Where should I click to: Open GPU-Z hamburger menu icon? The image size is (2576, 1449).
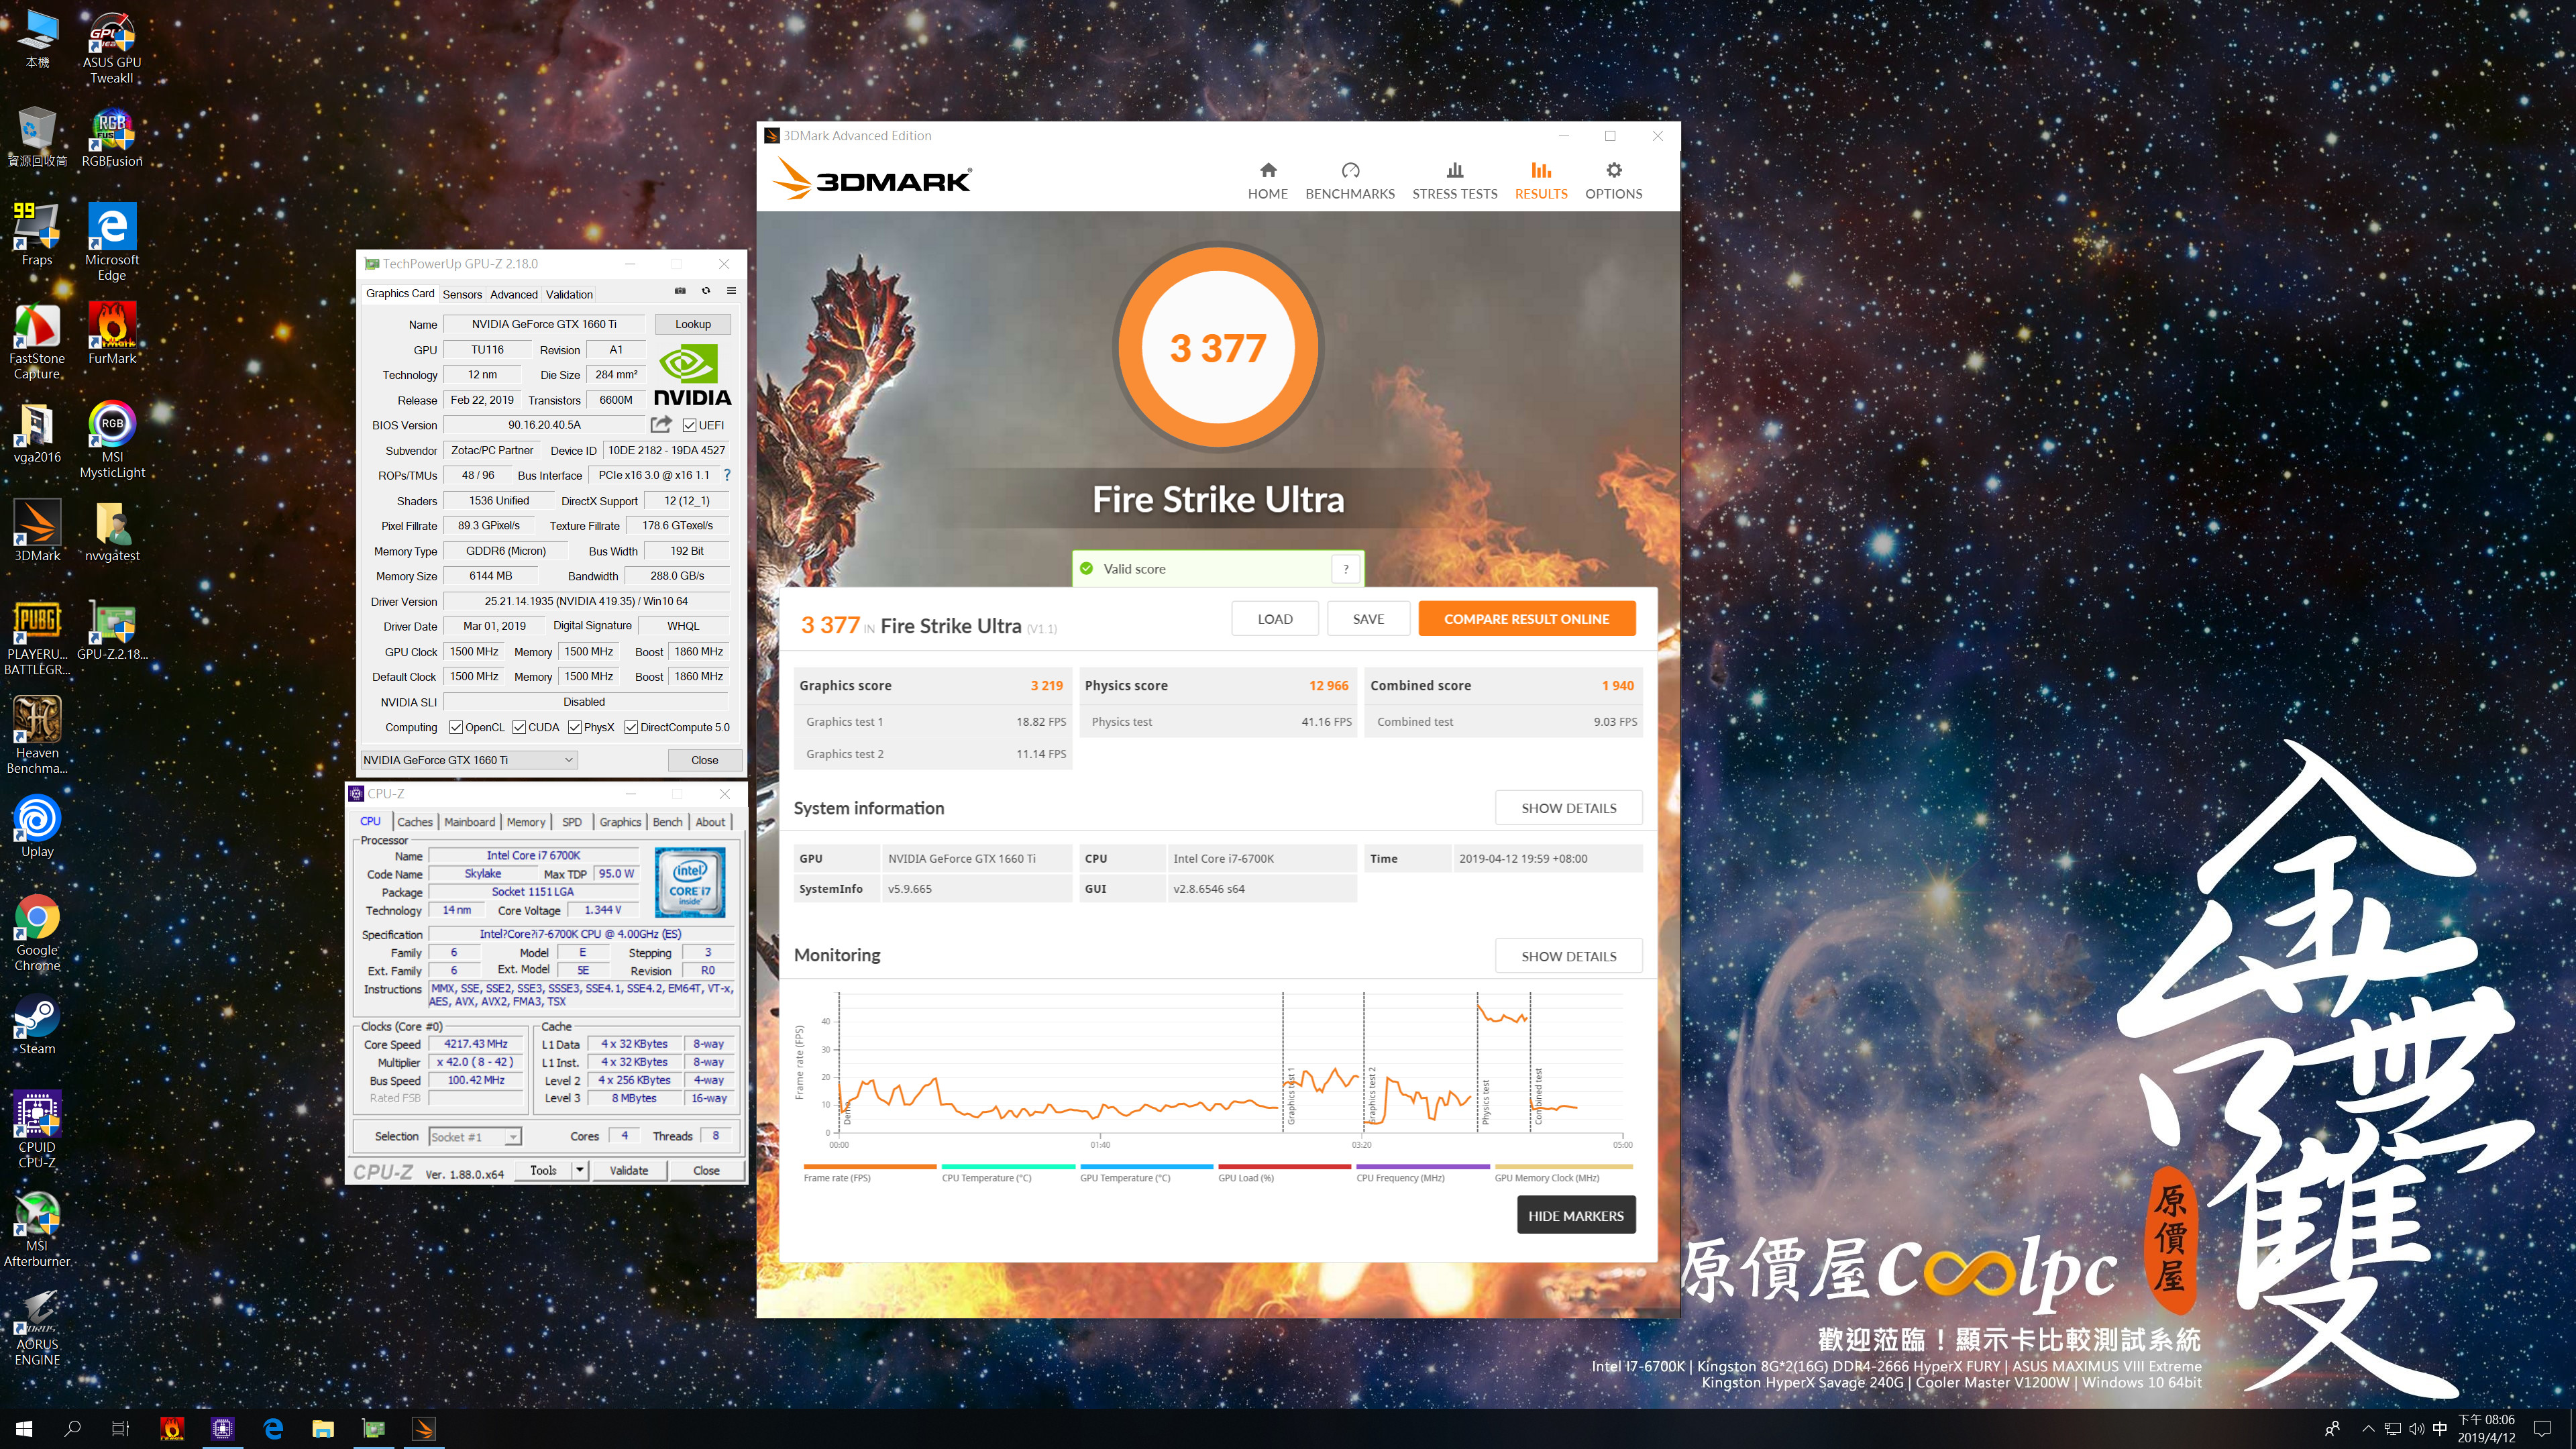click(x=731, y=291)
